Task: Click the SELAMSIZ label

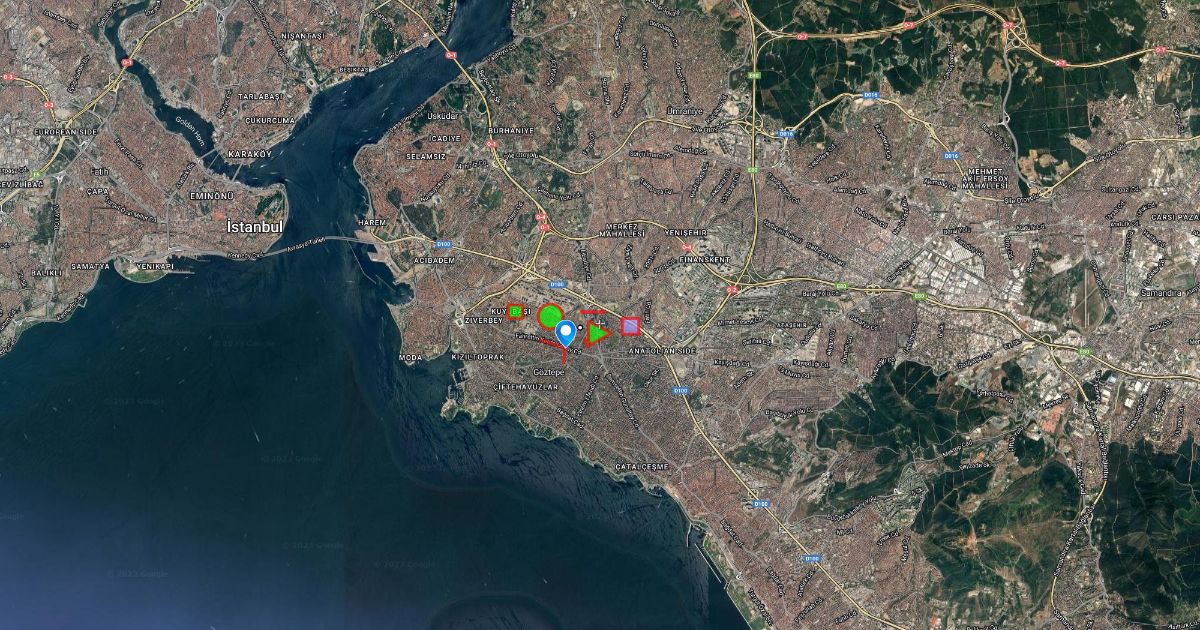Action: pos(425,157)
